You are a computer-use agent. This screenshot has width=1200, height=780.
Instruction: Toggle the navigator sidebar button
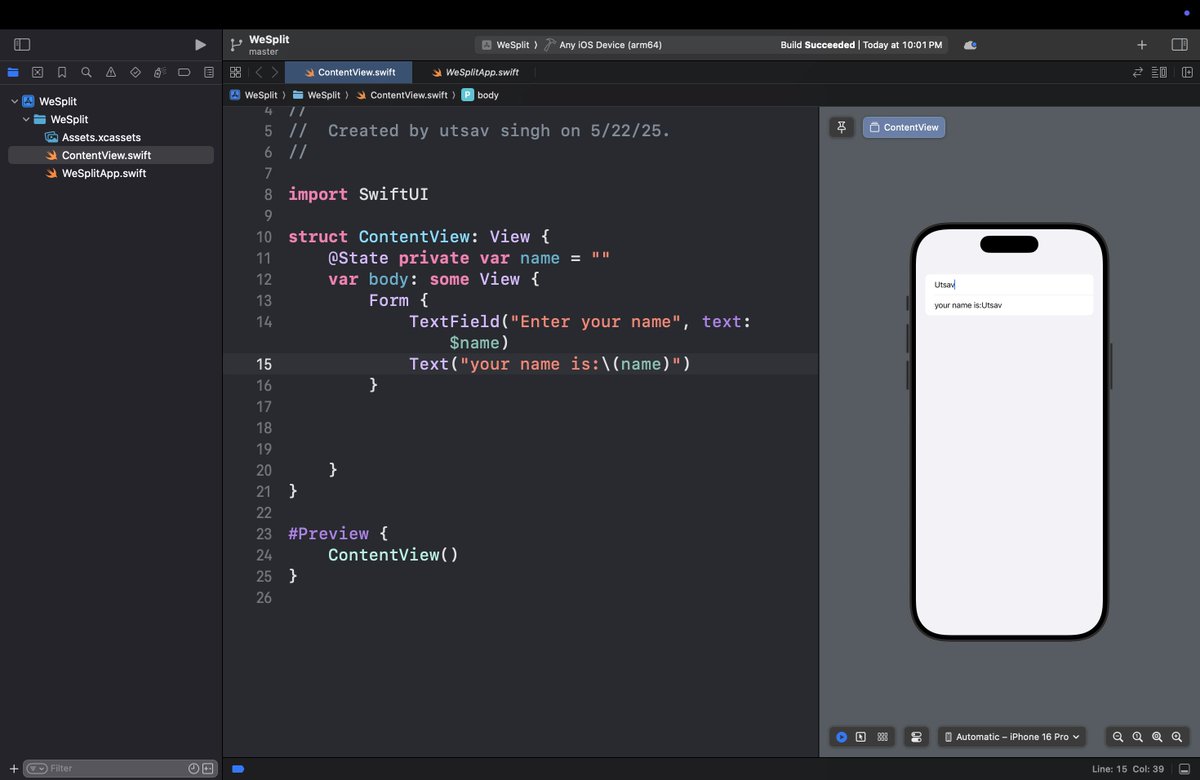[22, 45]
